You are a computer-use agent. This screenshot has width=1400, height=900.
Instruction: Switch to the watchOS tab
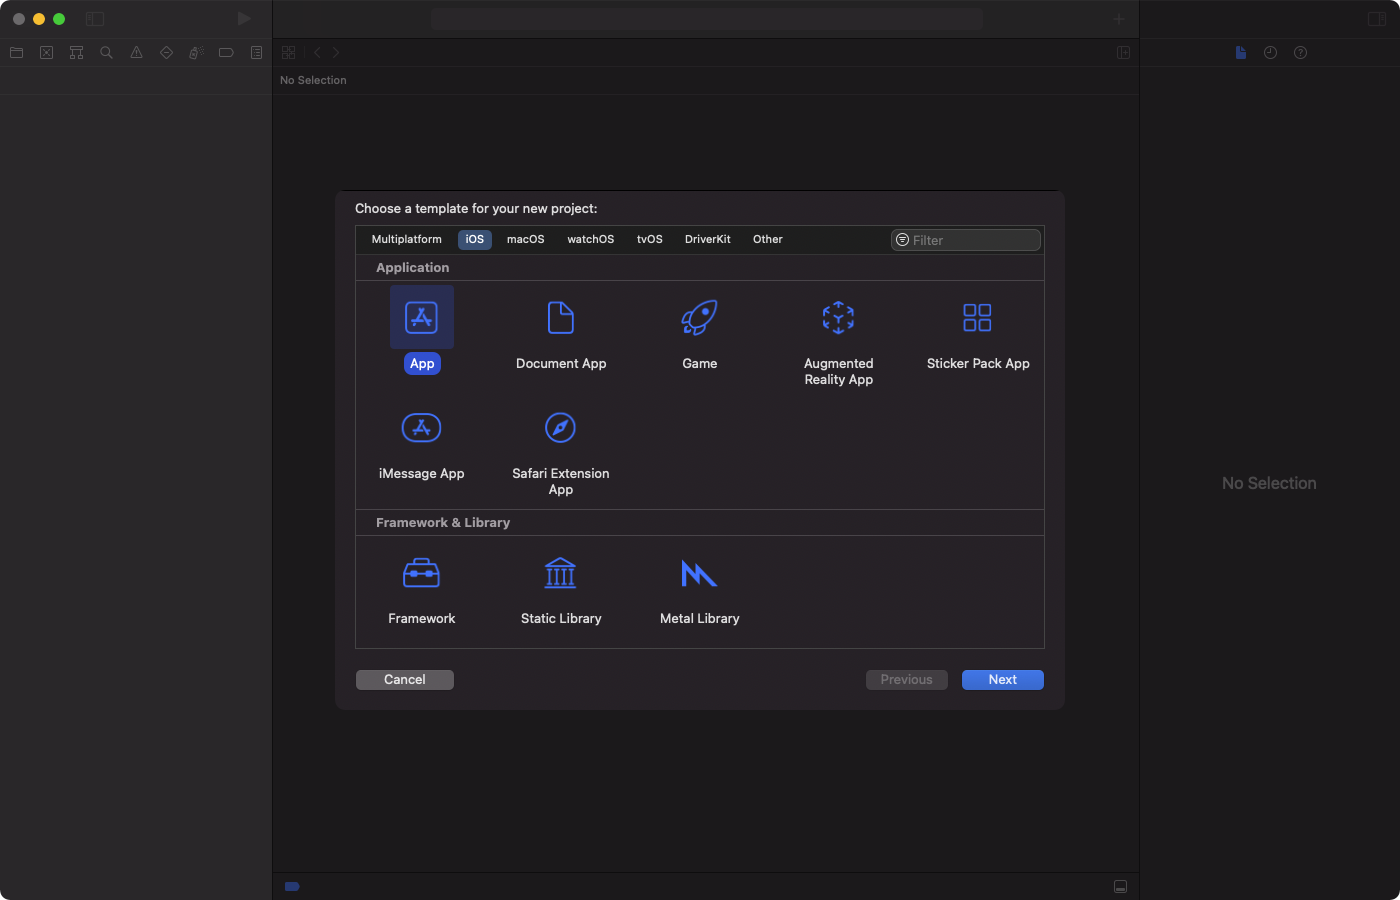click(591, 240)
